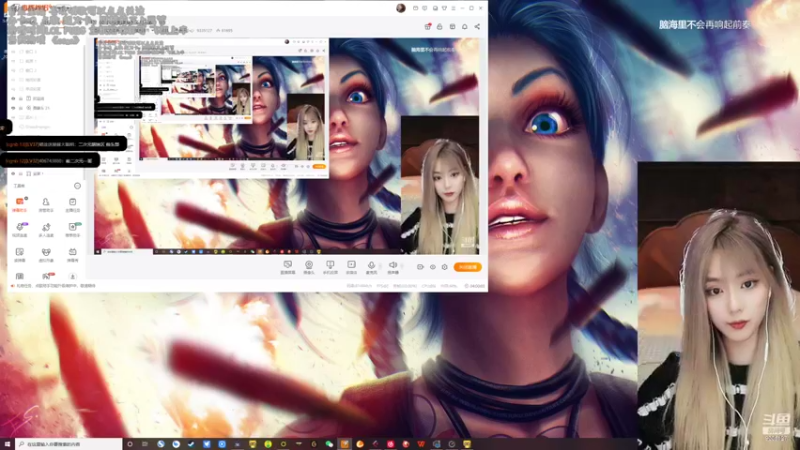
Task: Open WeChat from the taskbar
Action: [329, 444]
